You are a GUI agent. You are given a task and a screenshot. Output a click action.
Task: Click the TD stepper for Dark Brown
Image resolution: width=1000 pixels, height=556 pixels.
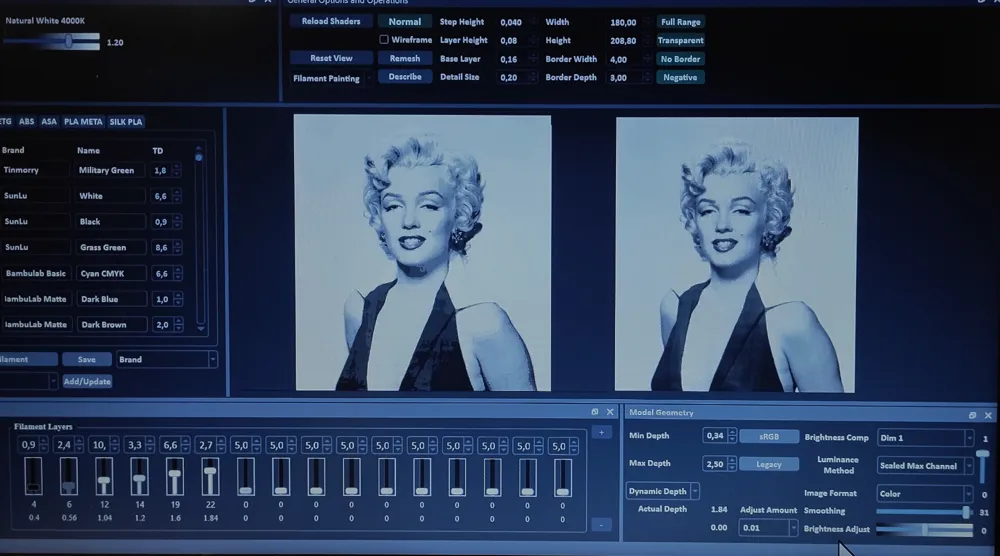[179, 324]
